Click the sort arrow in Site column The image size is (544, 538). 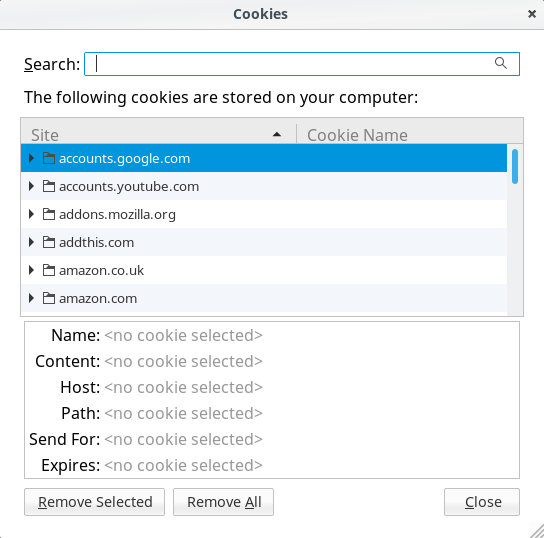click(x=277, y=135)
